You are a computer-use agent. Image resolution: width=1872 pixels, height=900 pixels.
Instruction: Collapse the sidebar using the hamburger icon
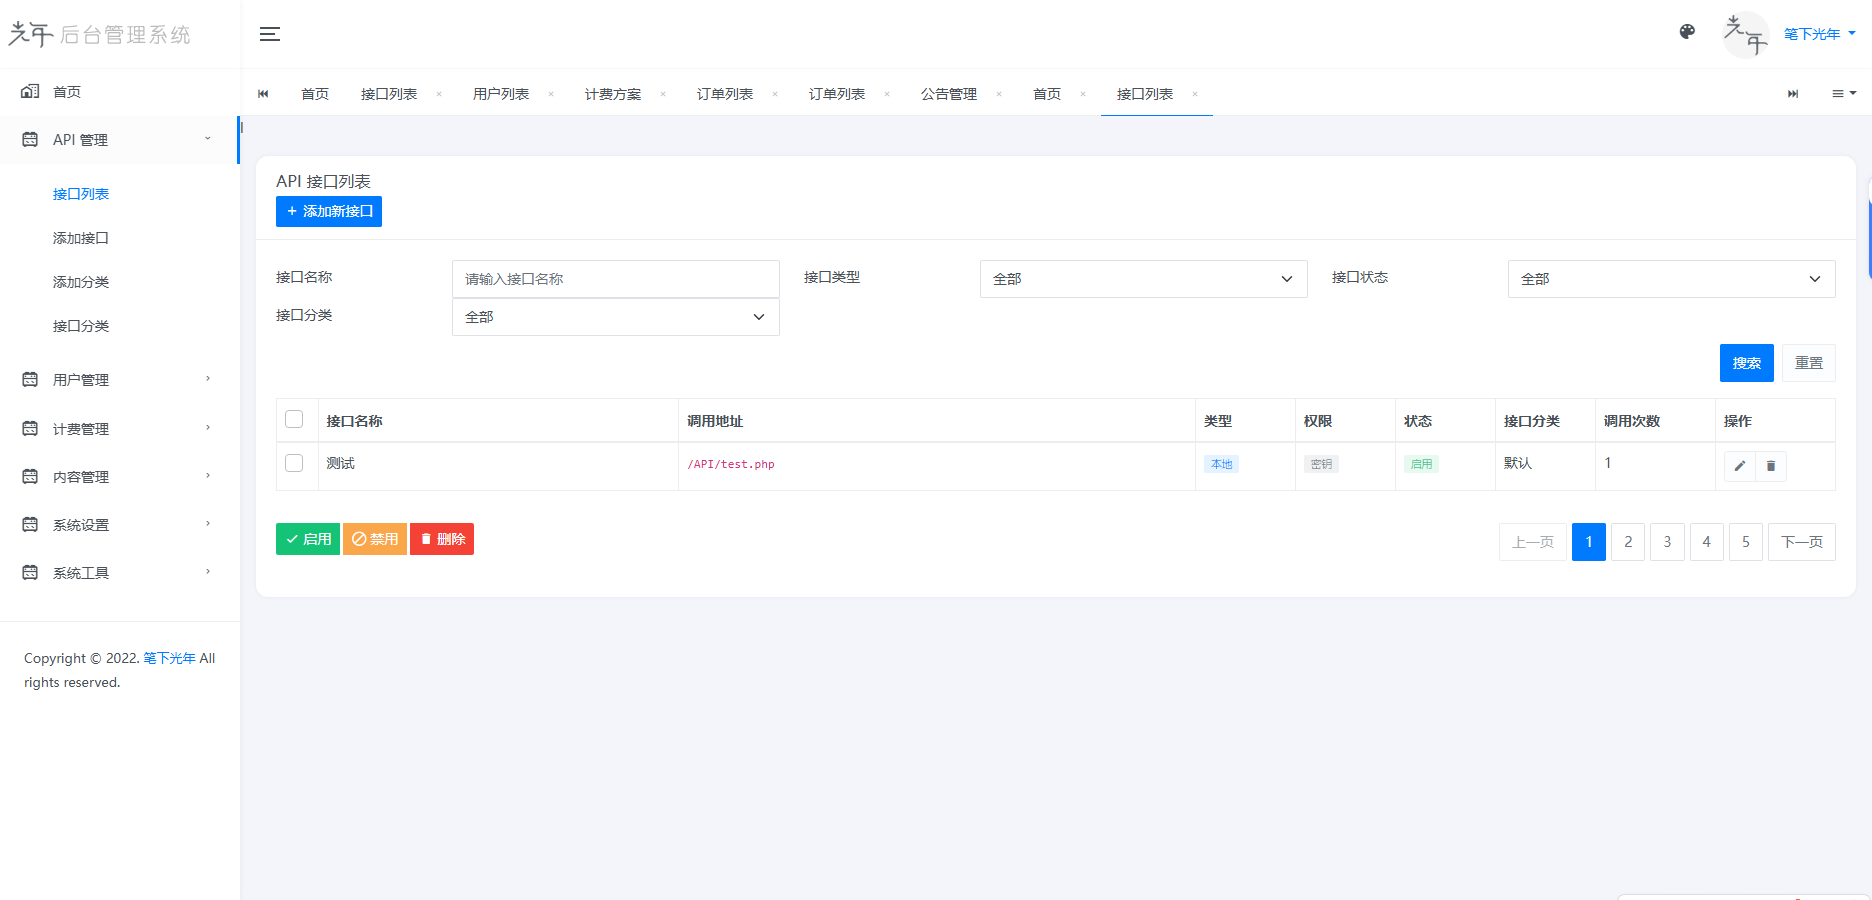pyautogui.click(x=268, y=33)
